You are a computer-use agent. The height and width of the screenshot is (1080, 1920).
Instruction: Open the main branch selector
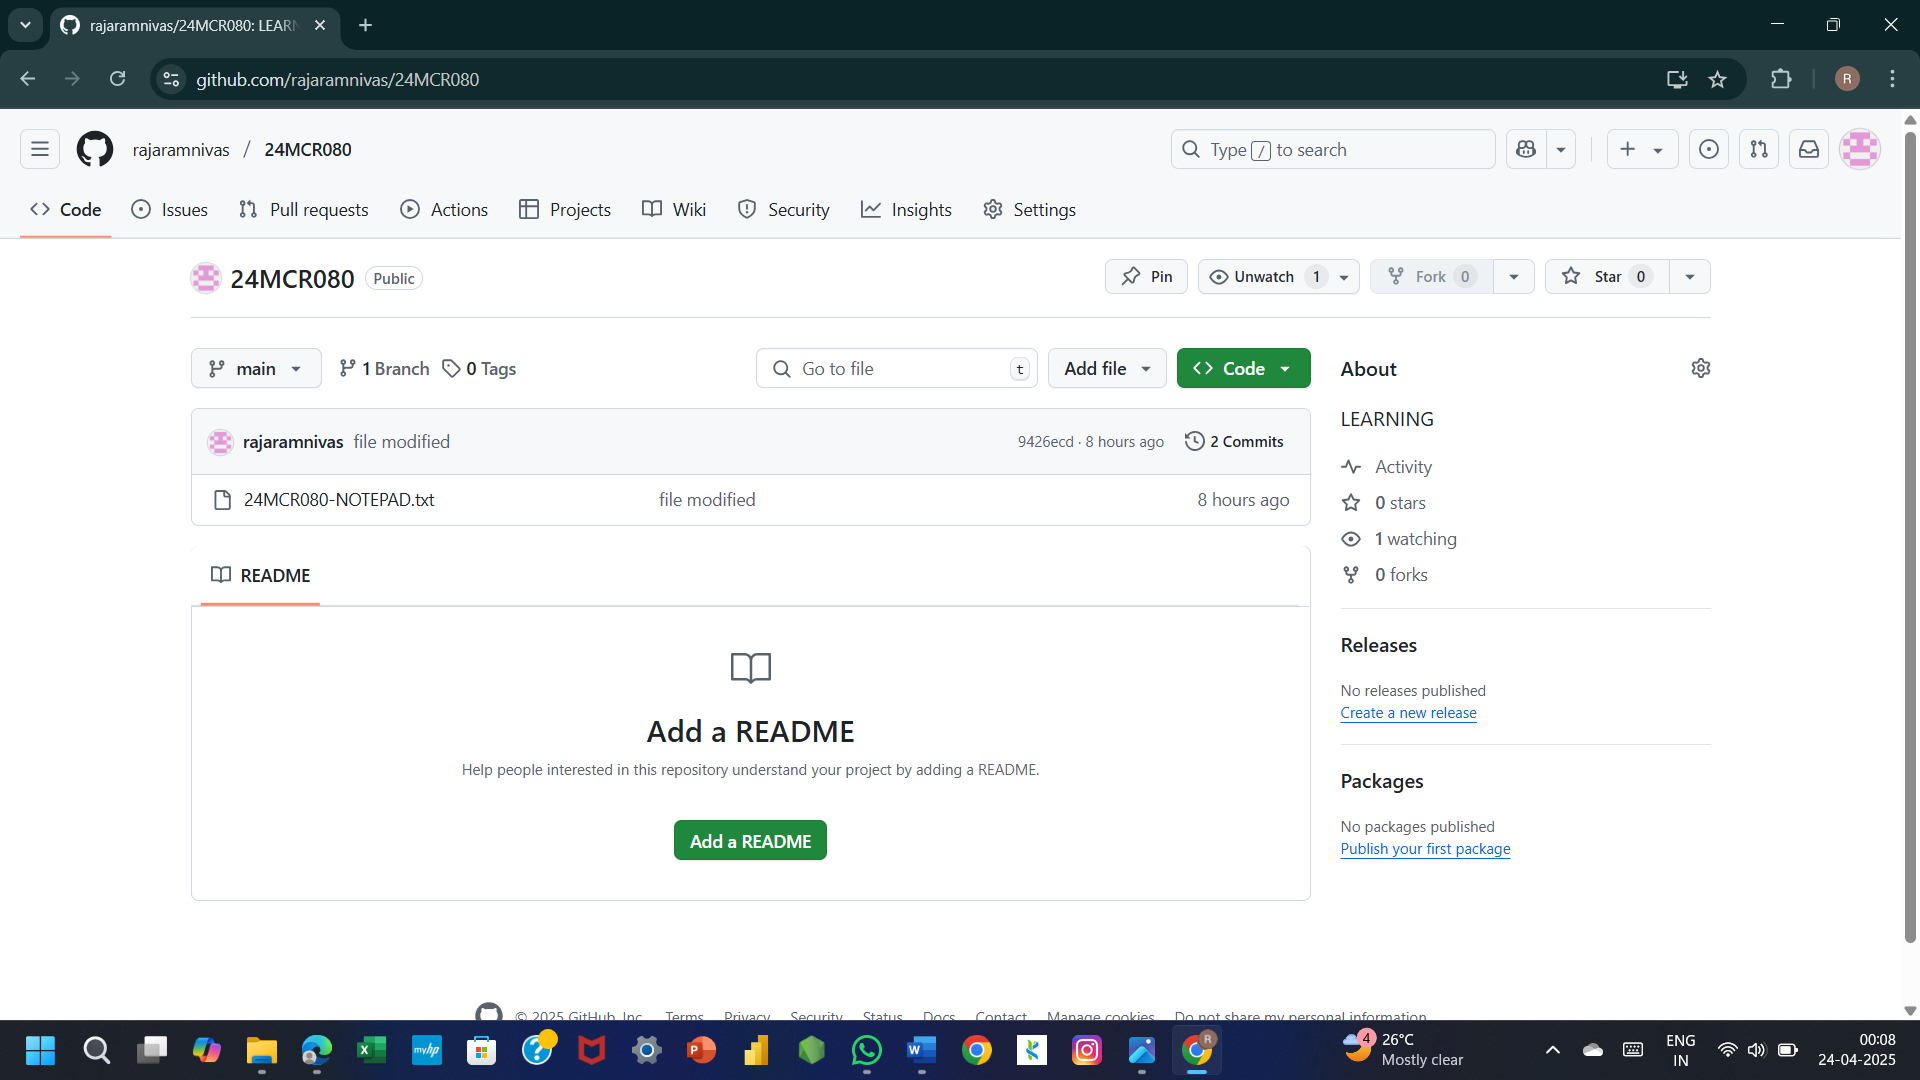(256, 368)
